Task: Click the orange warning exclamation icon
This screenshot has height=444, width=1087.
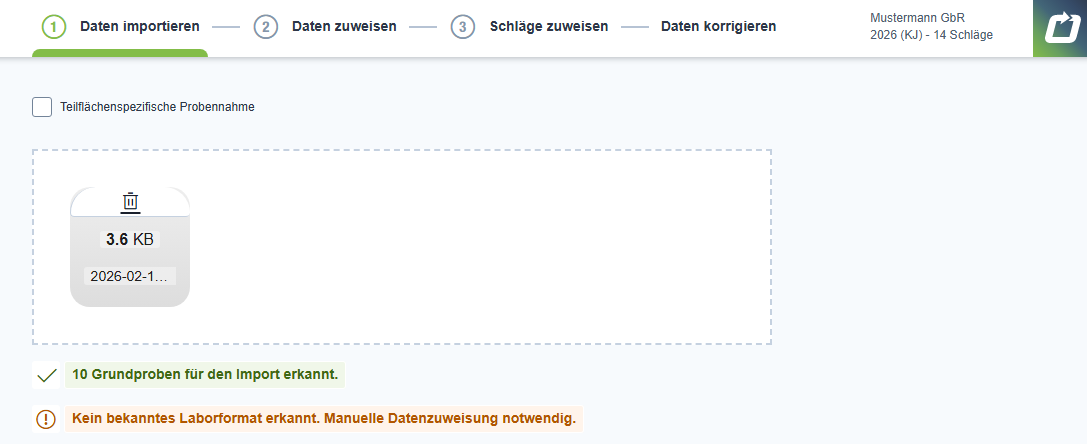Action: point(46,419)
